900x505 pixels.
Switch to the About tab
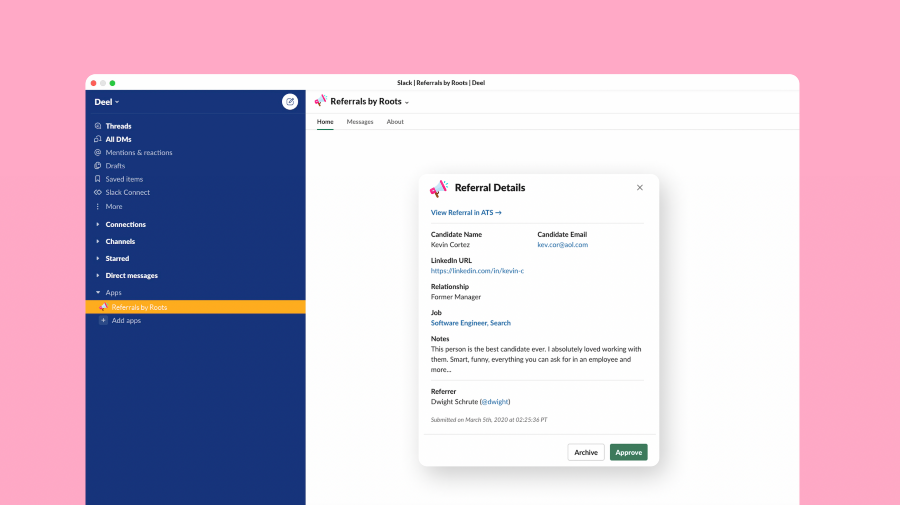[395, 122]
